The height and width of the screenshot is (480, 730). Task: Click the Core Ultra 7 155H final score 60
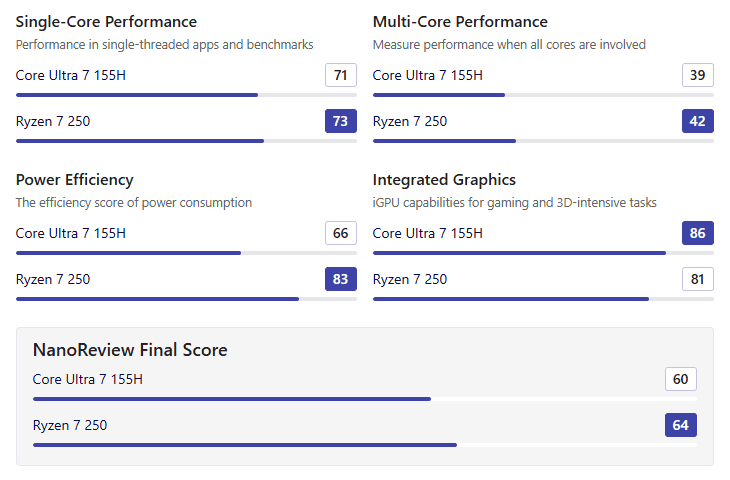(x=681, y=379)
